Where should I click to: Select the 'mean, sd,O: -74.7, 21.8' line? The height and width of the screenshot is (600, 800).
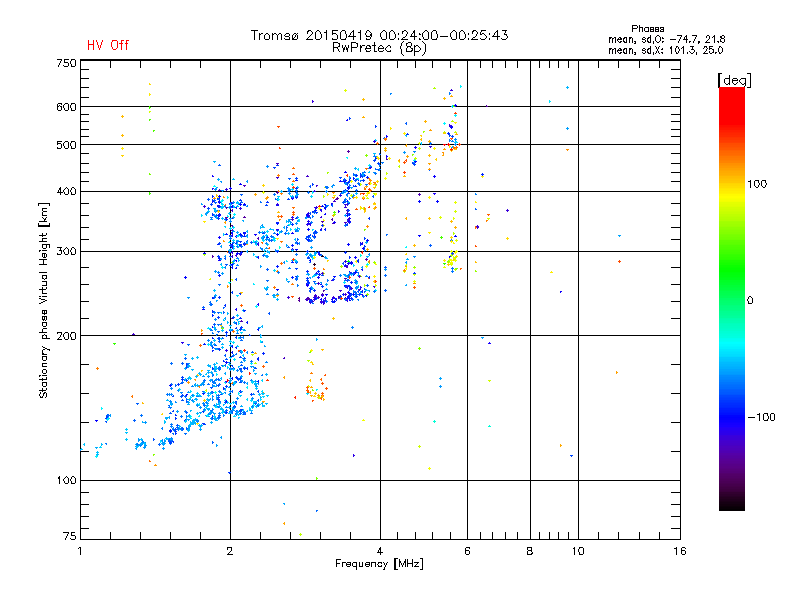(x=666, y=40)
